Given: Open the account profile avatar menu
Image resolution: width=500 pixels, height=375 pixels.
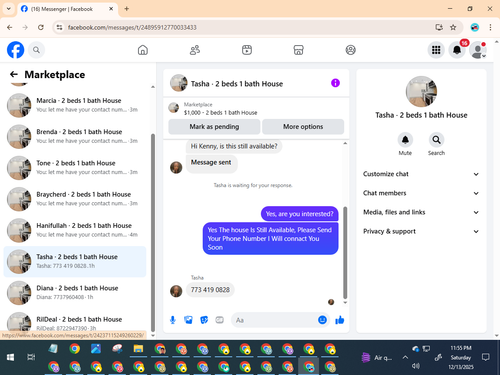Looking at the screenshot, I should [x=478, y=50].
